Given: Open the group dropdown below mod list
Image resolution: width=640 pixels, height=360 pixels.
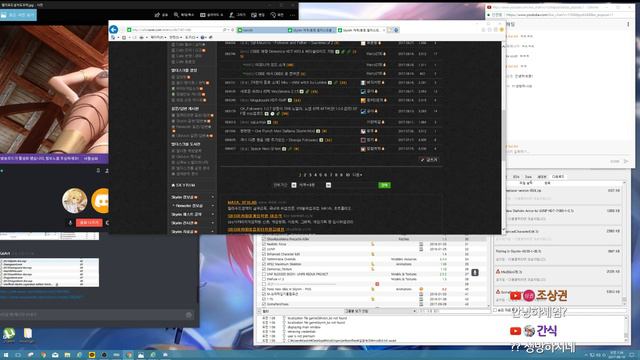Looking at the screenshot, I should pos(380,311).
